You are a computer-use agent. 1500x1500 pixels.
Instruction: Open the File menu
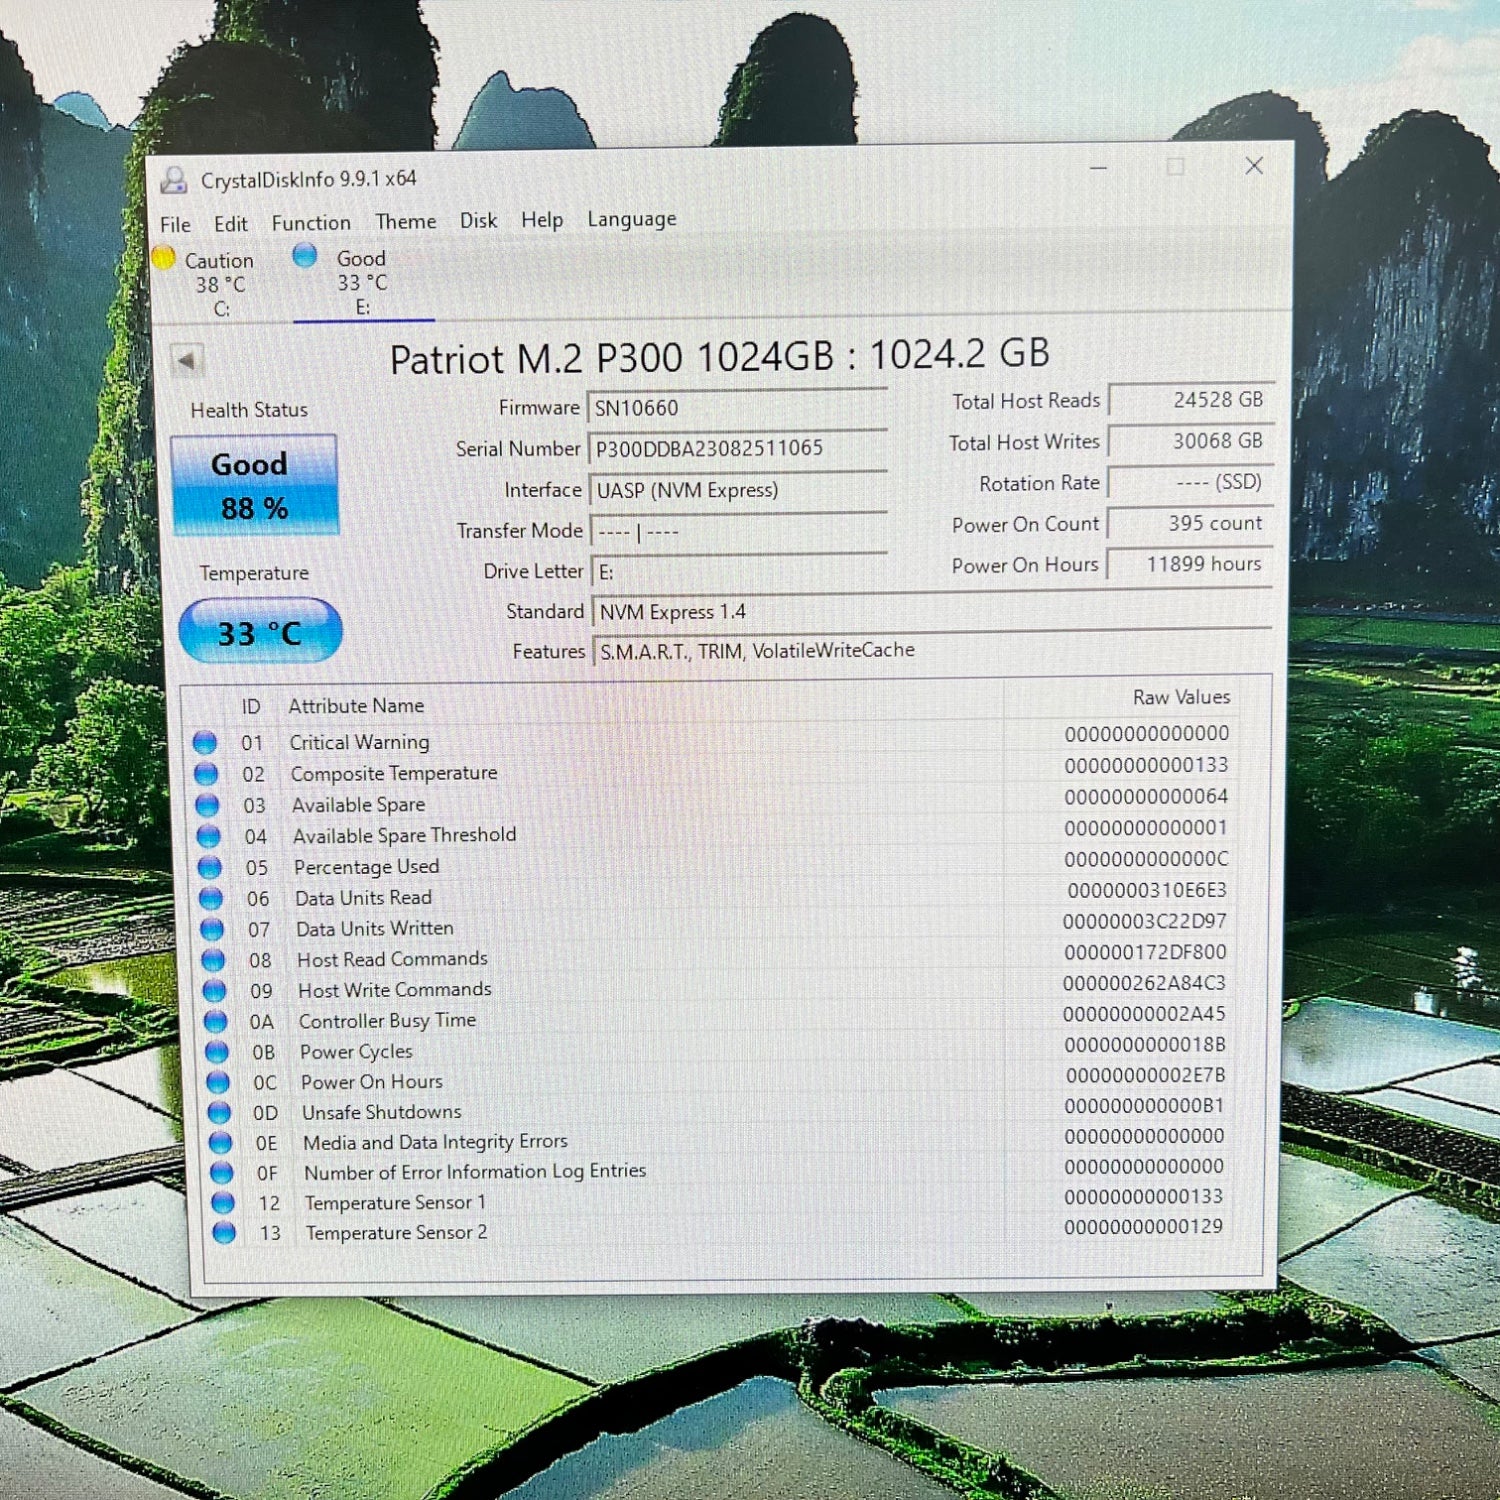click(175, 225)
